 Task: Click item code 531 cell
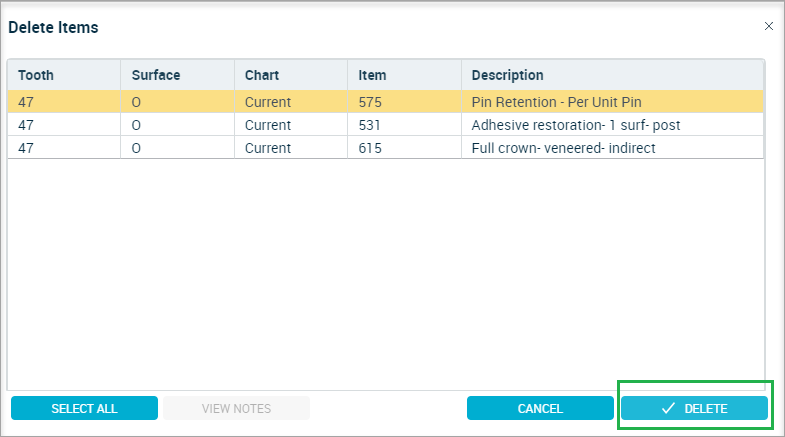(404, 125)
